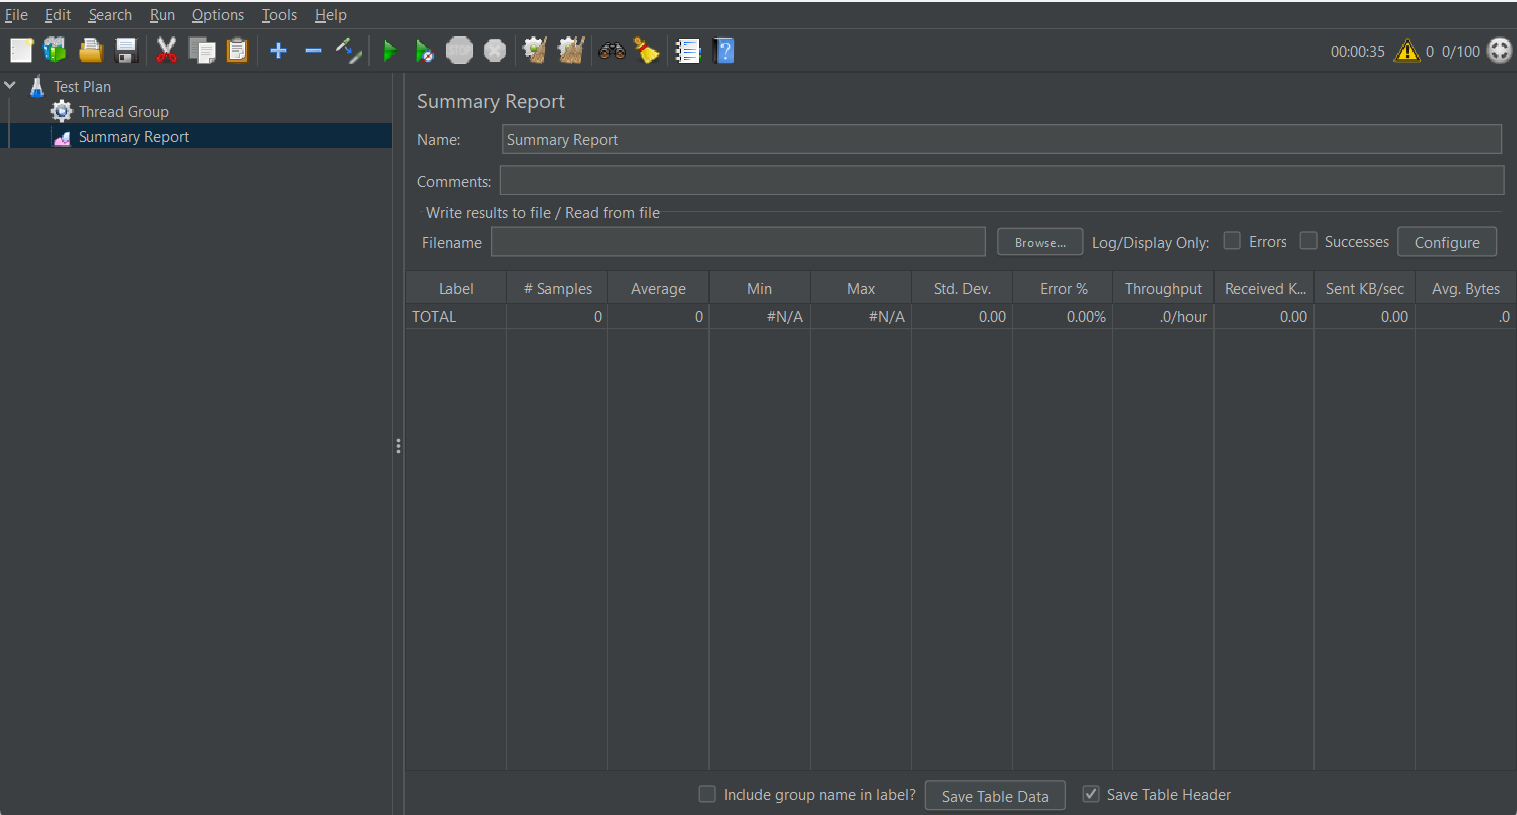Click the Test Plan flask icon
This screenshot has height=815, width=1517.
coord(37,86)
